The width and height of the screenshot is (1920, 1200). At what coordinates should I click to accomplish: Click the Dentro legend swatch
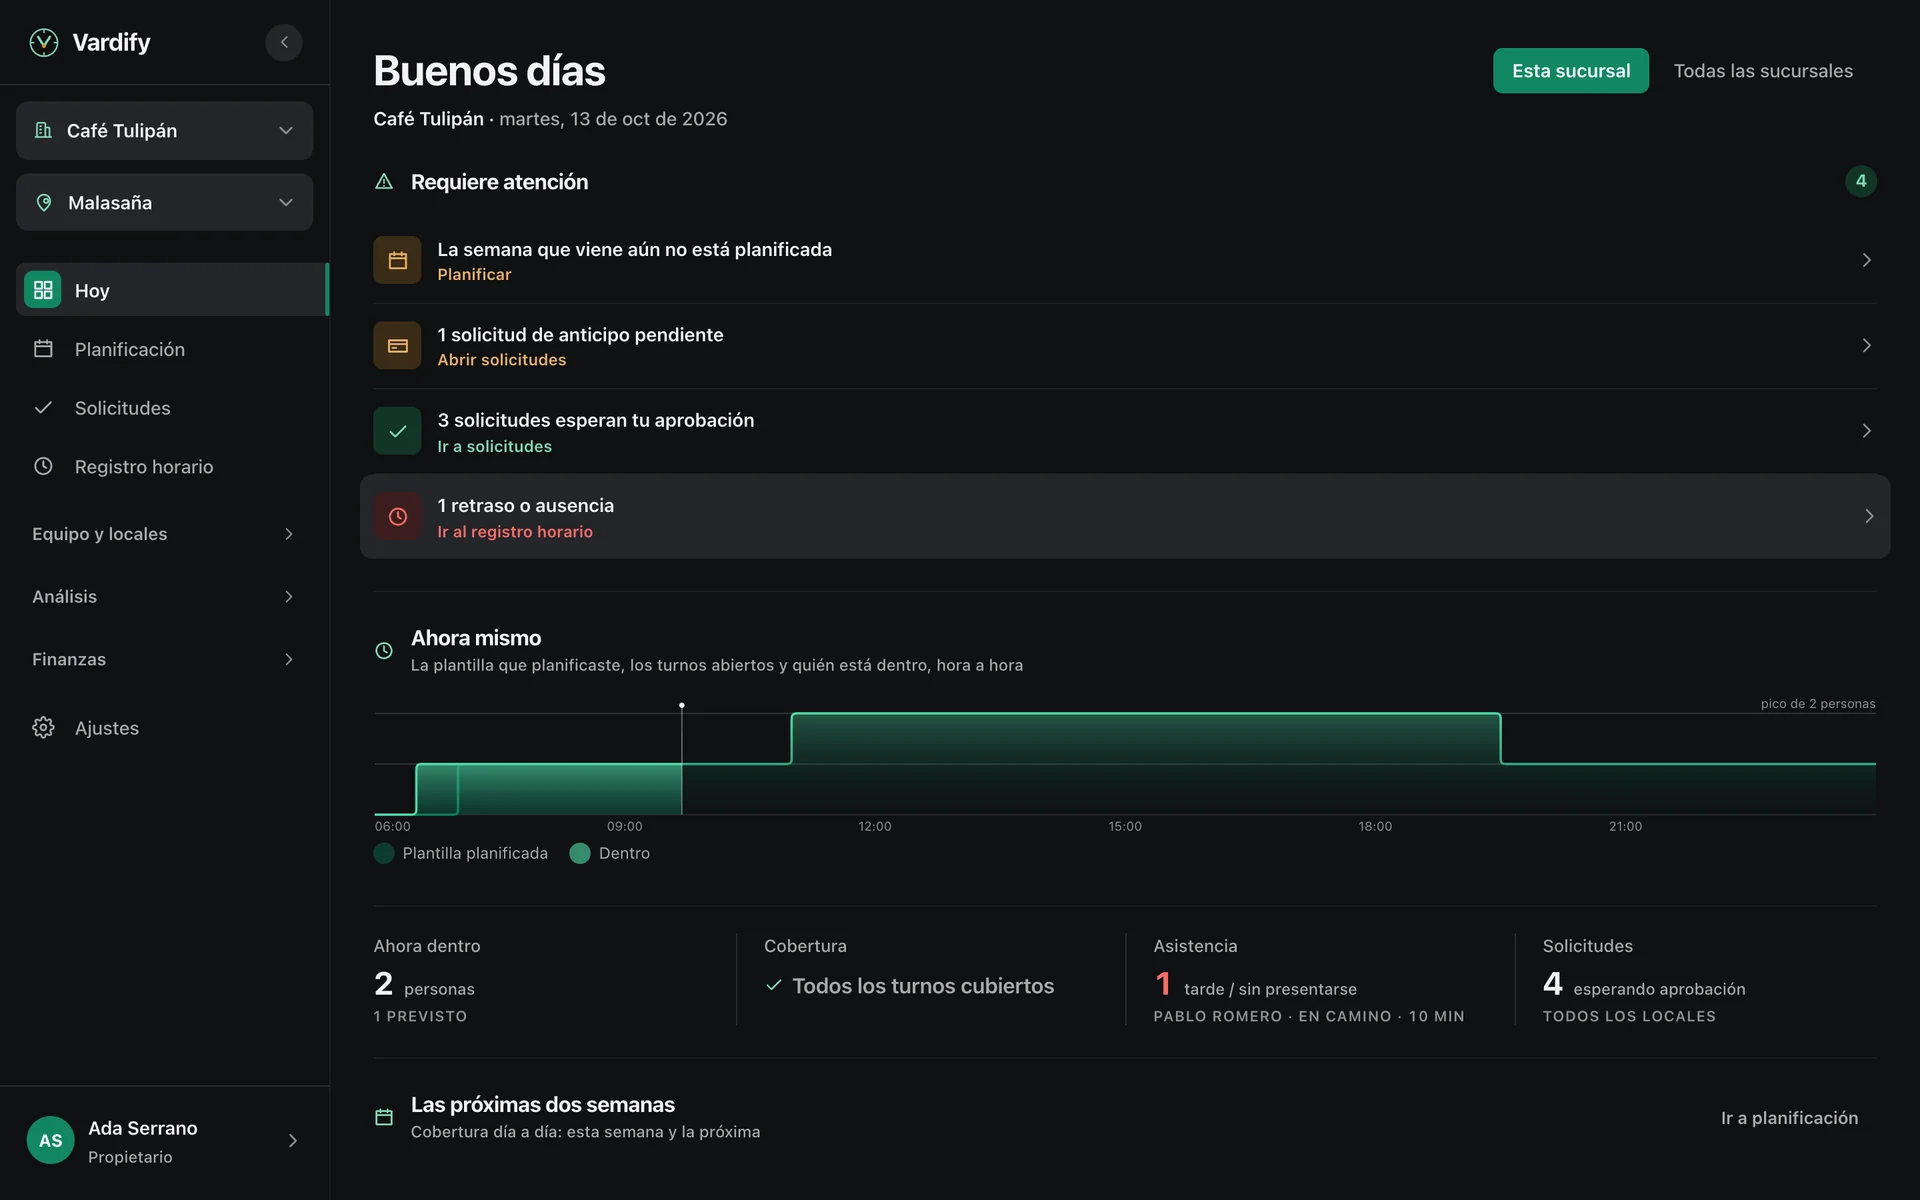(580, 853)
